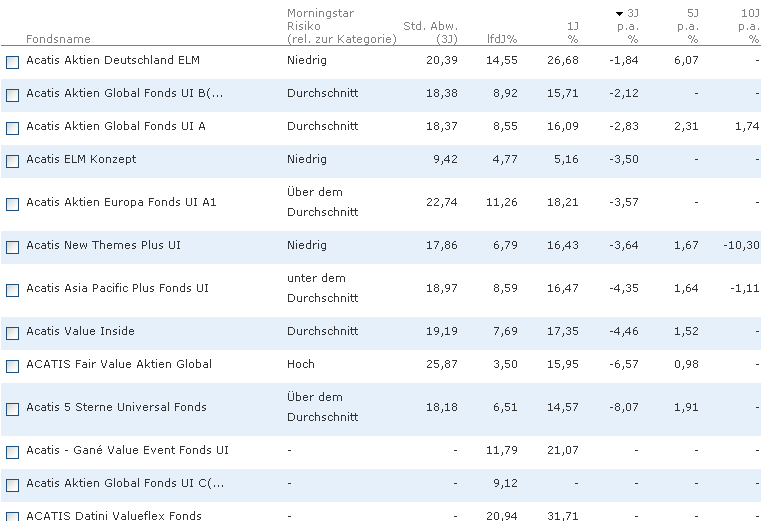Screen dimensions: 768x521
Task: Check the Acatis Aktien Global Fonds UI A box
Action: click(12, 128)
